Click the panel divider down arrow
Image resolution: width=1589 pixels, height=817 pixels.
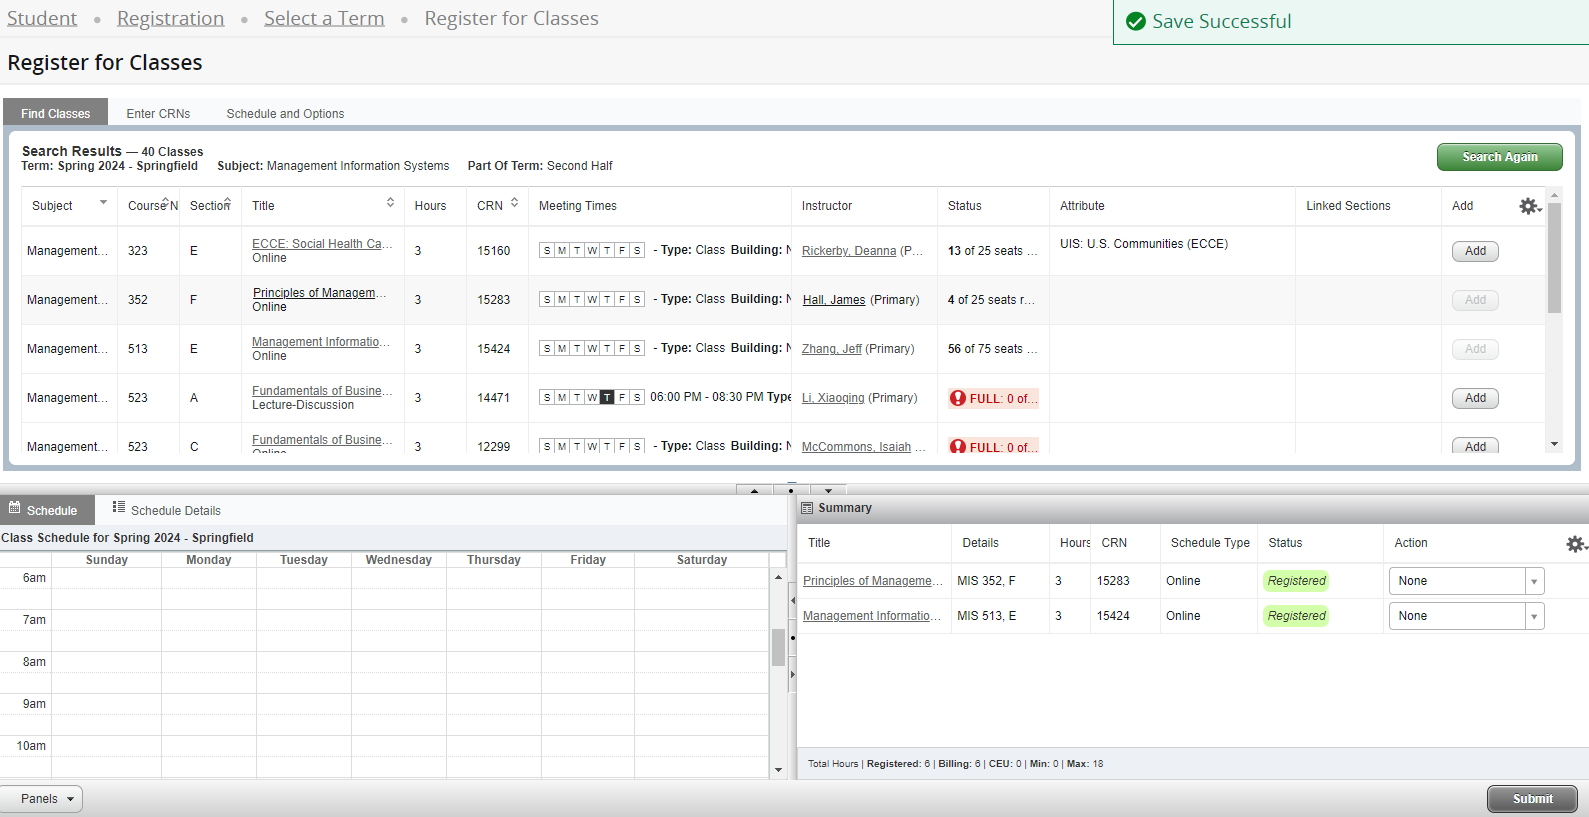(828, 490)
